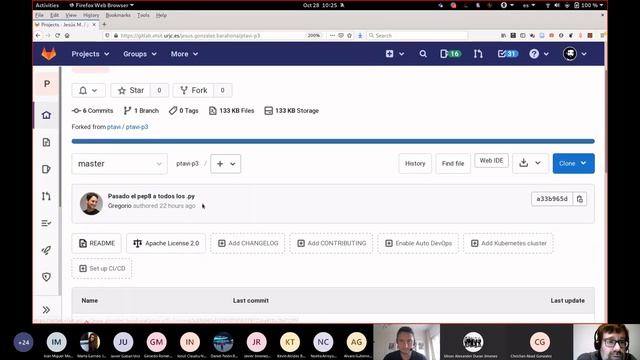Screen dimensions: 640x360
Task: Open CI/CD rocket icon in sidebar
Action: tap(46, 250)
